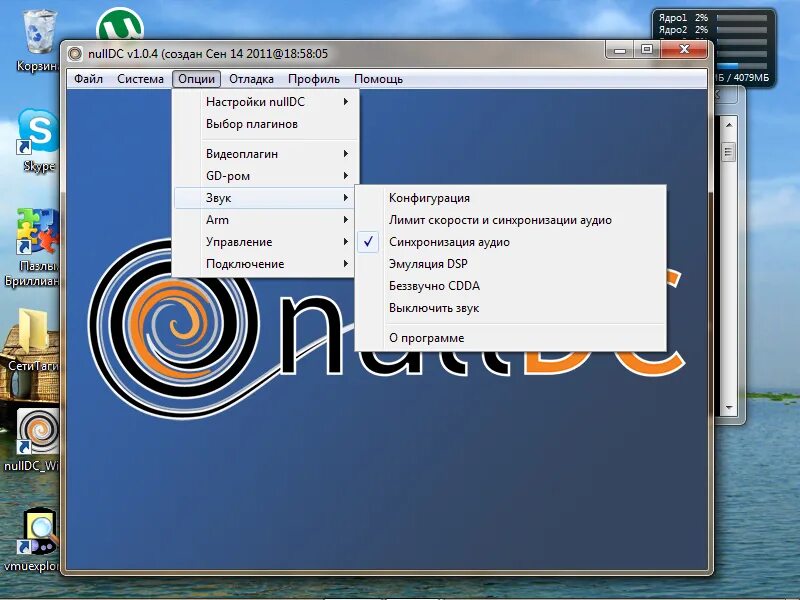The height and width of the screenshot is (600, 800).
Task: Toggle Беззвучно CDDA option
Action: point(511,286)
